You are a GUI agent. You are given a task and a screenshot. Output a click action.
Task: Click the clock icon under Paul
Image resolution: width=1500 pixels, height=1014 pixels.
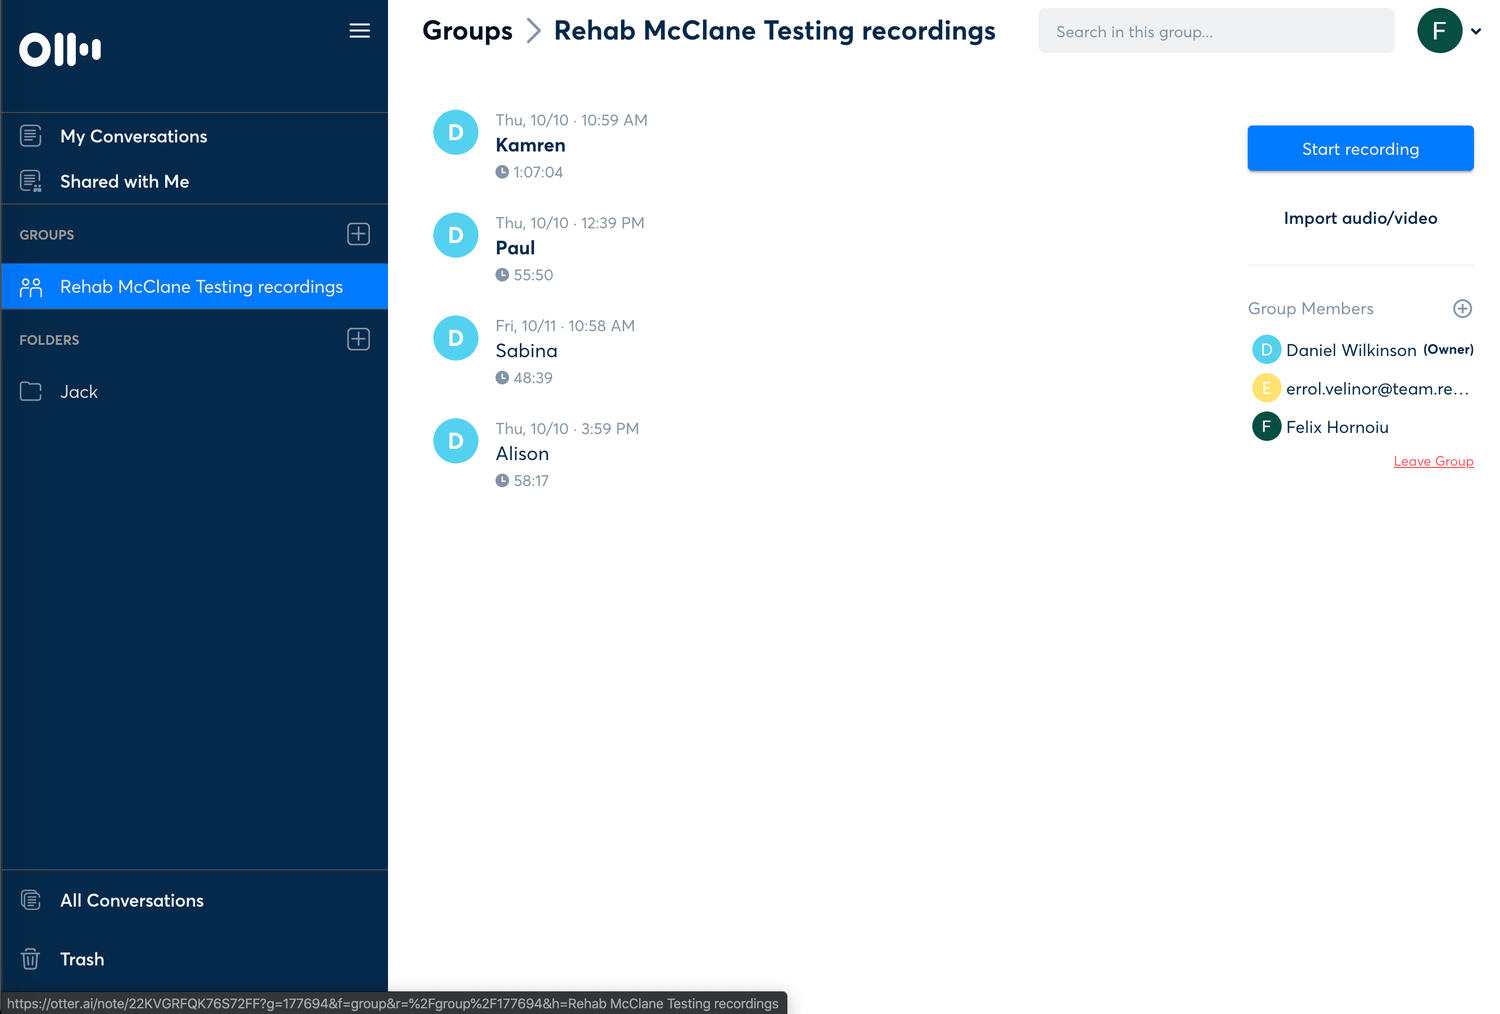[x=502, y=275]
